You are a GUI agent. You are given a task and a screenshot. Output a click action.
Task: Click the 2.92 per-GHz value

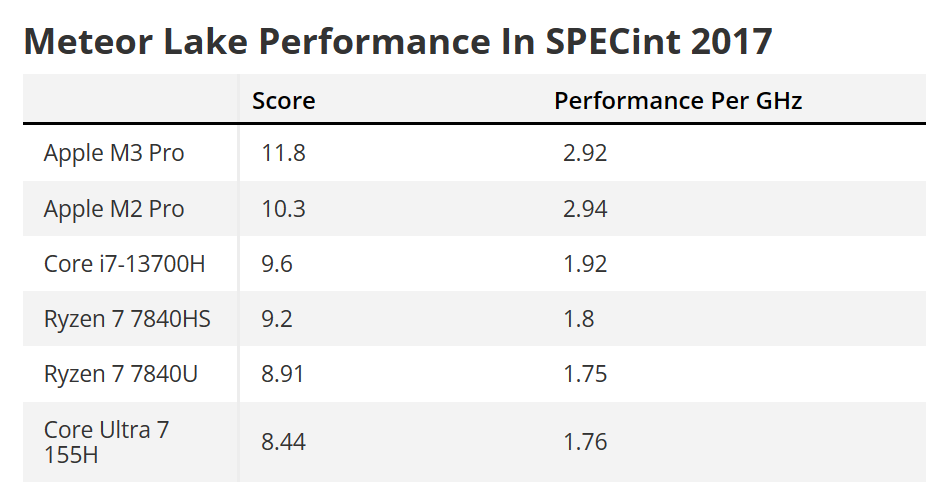[585, 154]
